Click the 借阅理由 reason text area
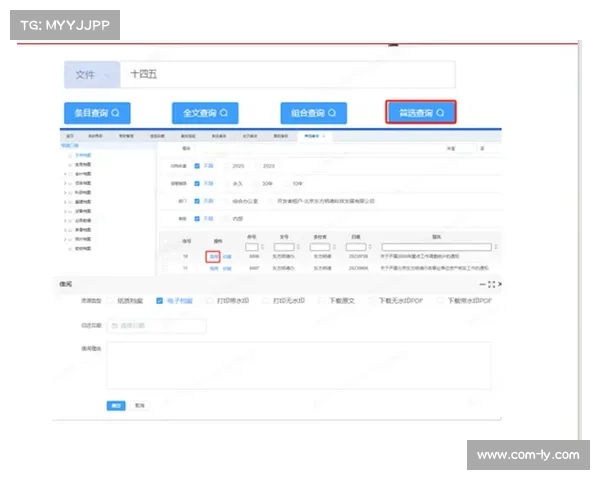Viewport: 600px width, 480px height. coord(299,366)
